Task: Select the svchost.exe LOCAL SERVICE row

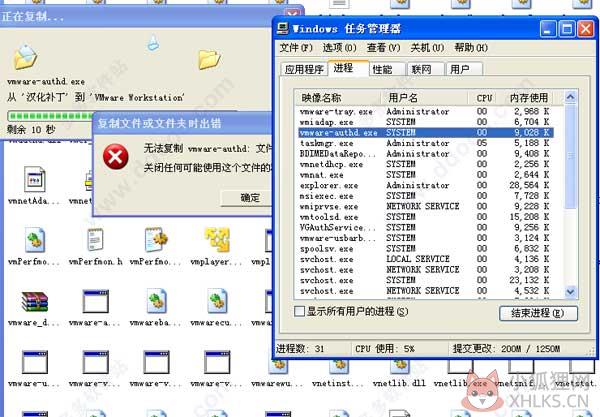Action: [x=426, y=259]
